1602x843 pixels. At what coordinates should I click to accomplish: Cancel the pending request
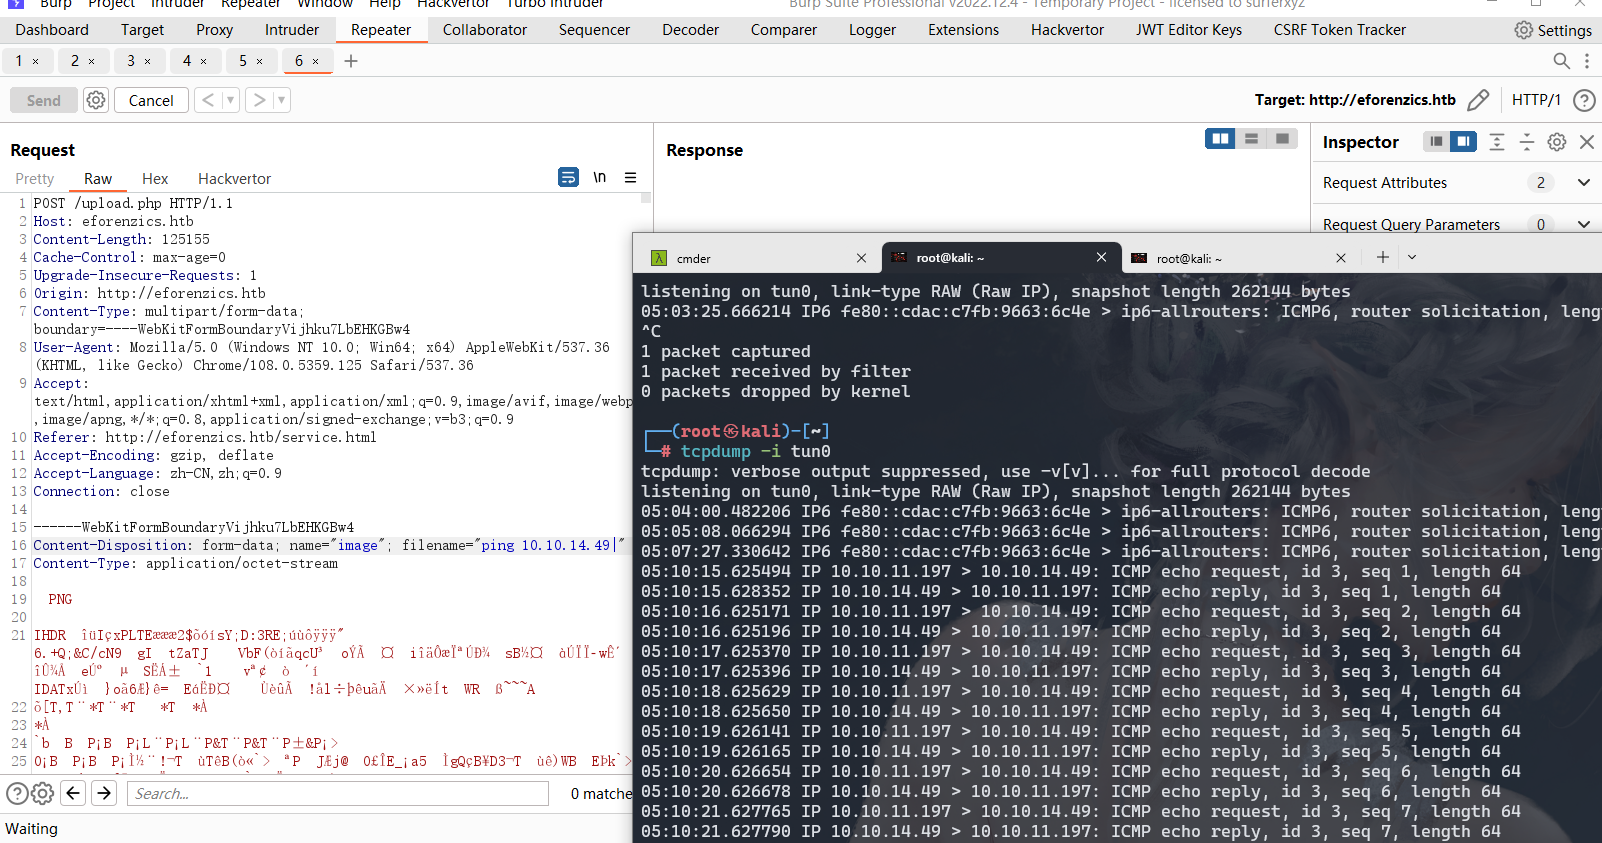coord(151,100)
